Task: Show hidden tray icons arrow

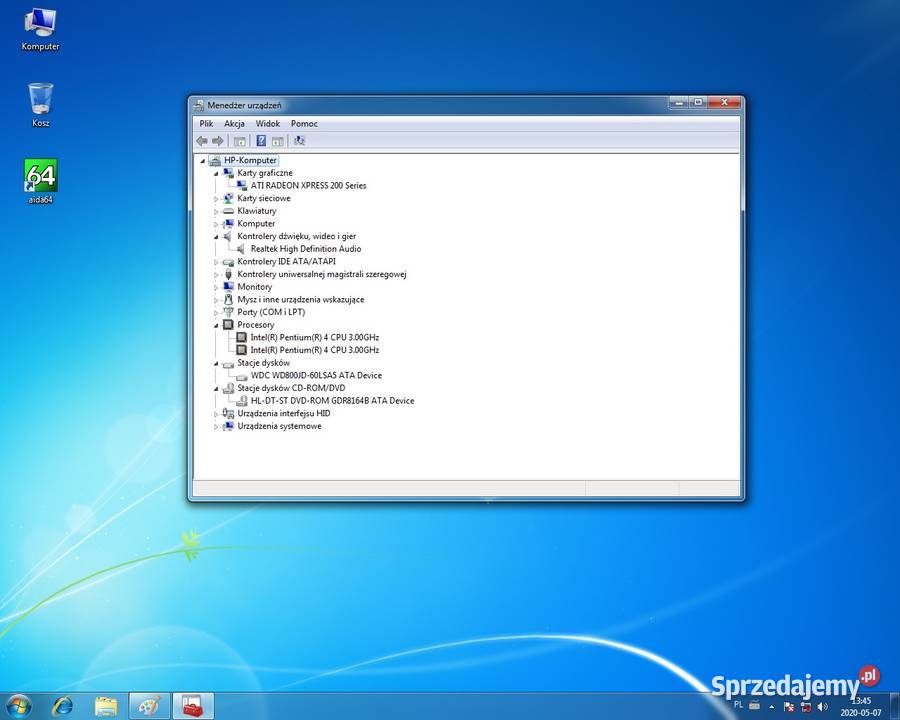Action: (x=772, y=707)
